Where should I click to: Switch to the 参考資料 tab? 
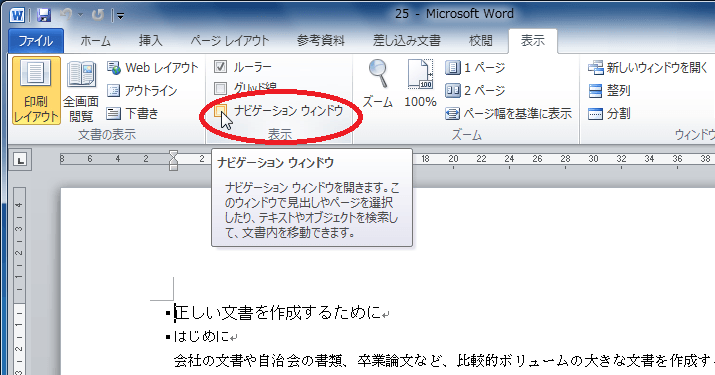coord(321,41)
